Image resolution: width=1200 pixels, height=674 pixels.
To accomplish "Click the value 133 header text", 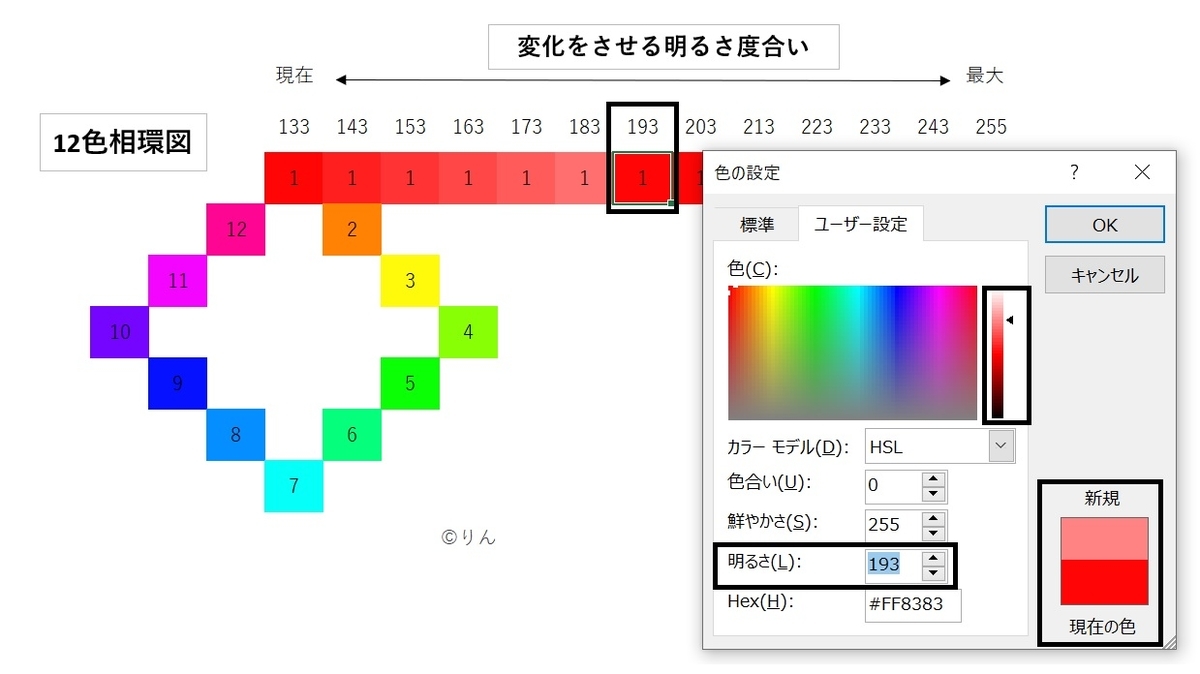I will click(293, 127).
